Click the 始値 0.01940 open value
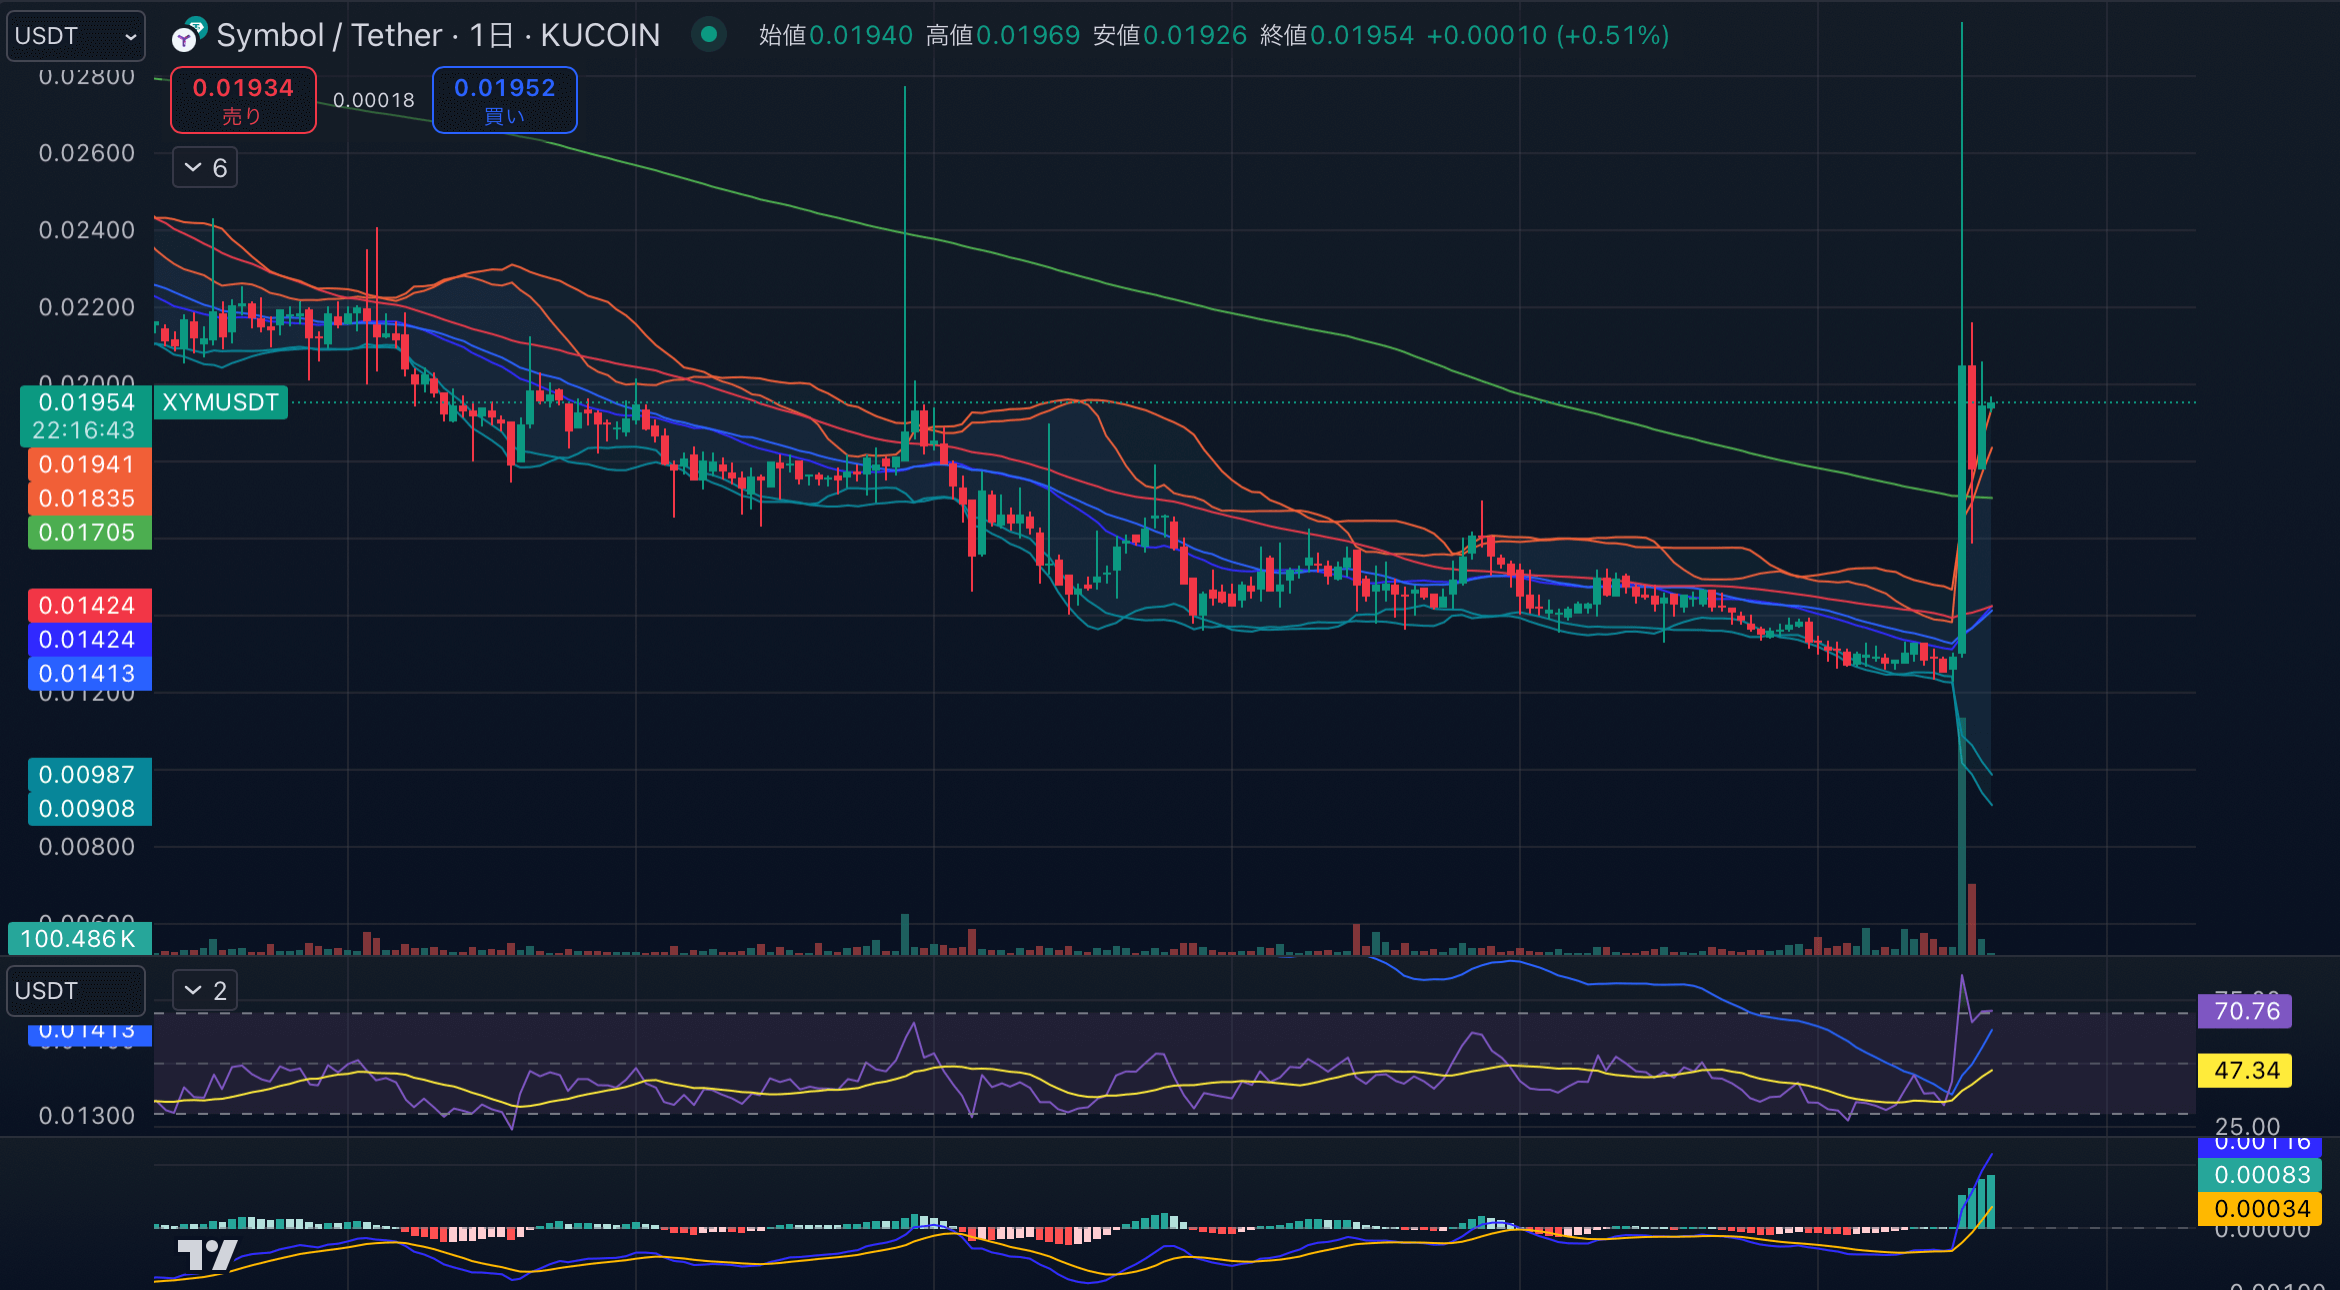The height and width of the screenshot is (1290, 2340). tap(836, 35)
